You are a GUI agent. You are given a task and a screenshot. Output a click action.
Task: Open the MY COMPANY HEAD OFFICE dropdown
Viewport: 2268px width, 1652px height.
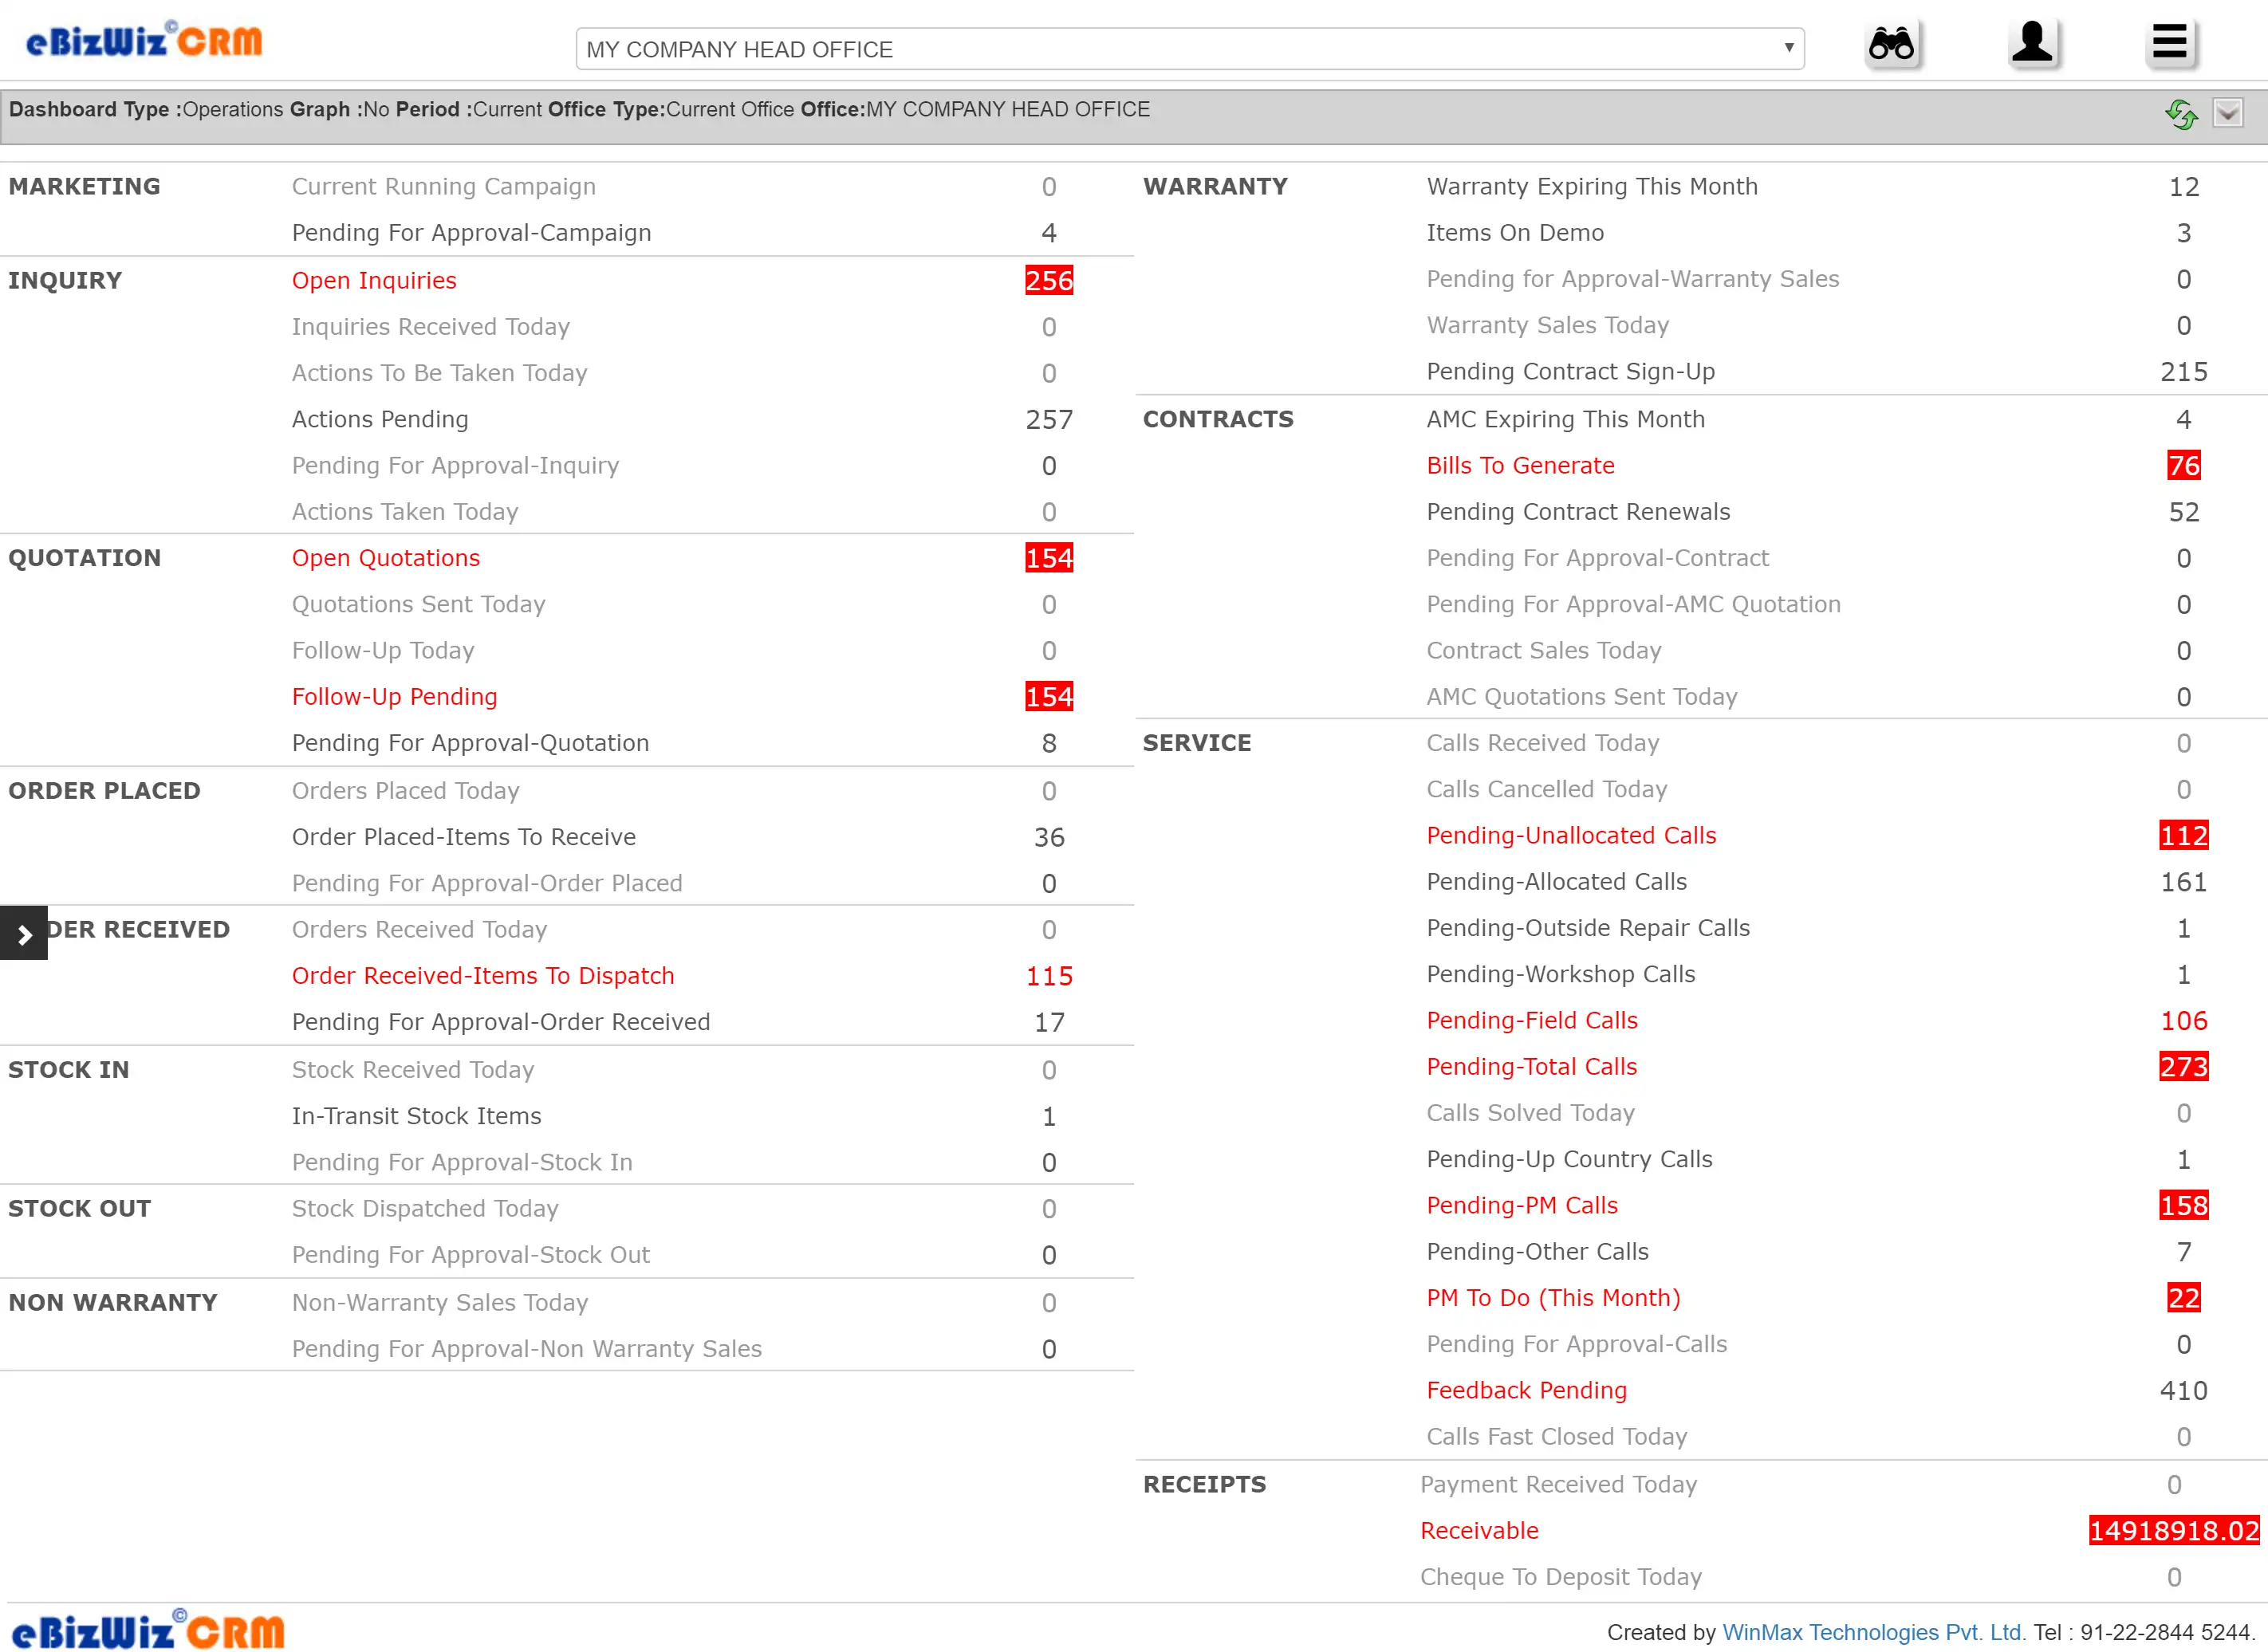point(1189,49)
